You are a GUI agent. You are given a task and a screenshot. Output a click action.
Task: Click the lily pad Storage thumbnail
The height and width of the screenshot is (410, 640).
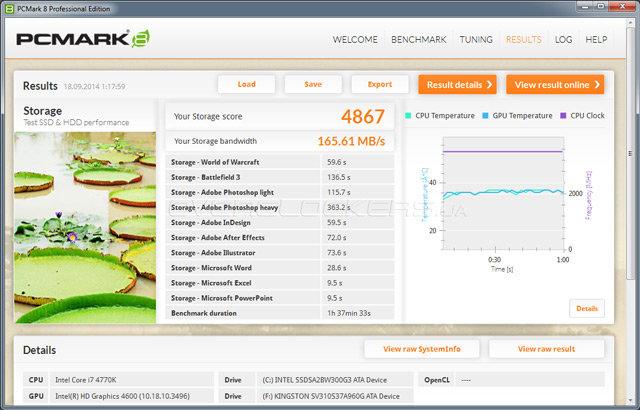coord(85,227)
